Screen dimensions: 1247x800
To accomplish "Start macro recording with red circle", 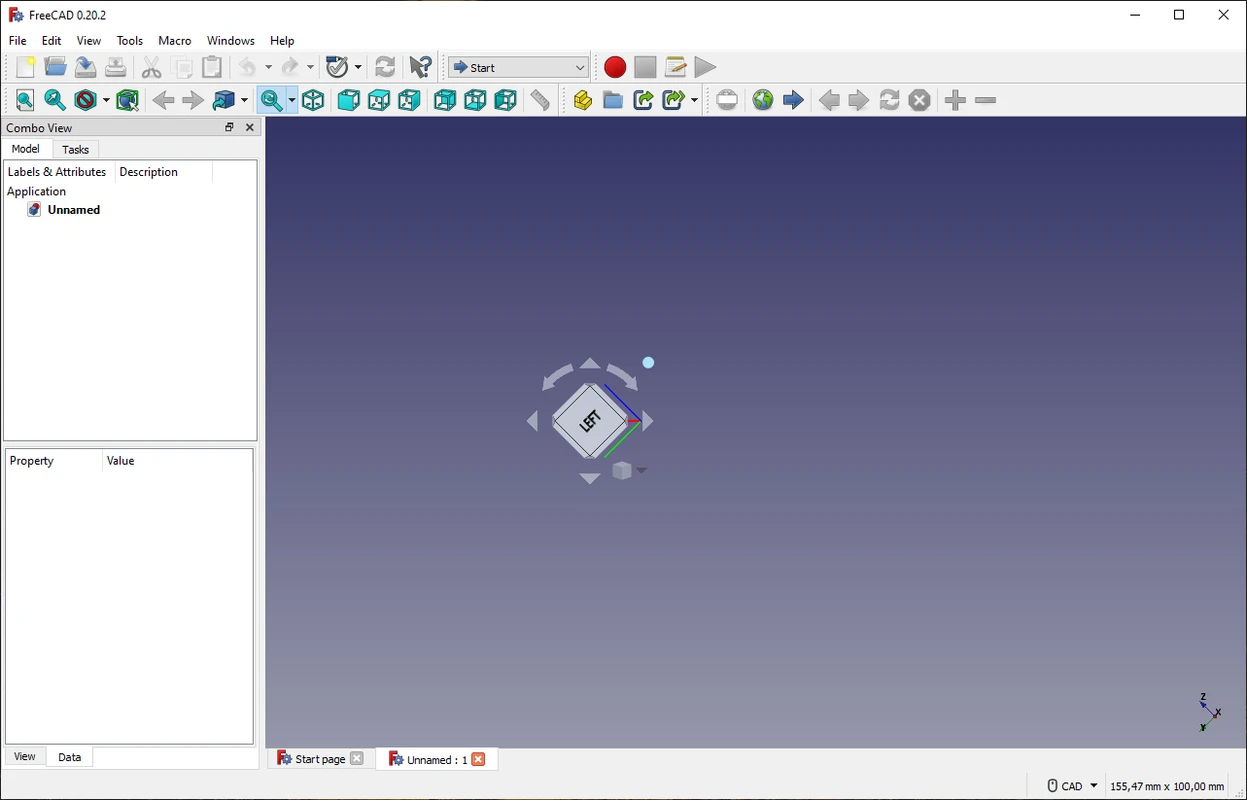I will click(615, 67).
